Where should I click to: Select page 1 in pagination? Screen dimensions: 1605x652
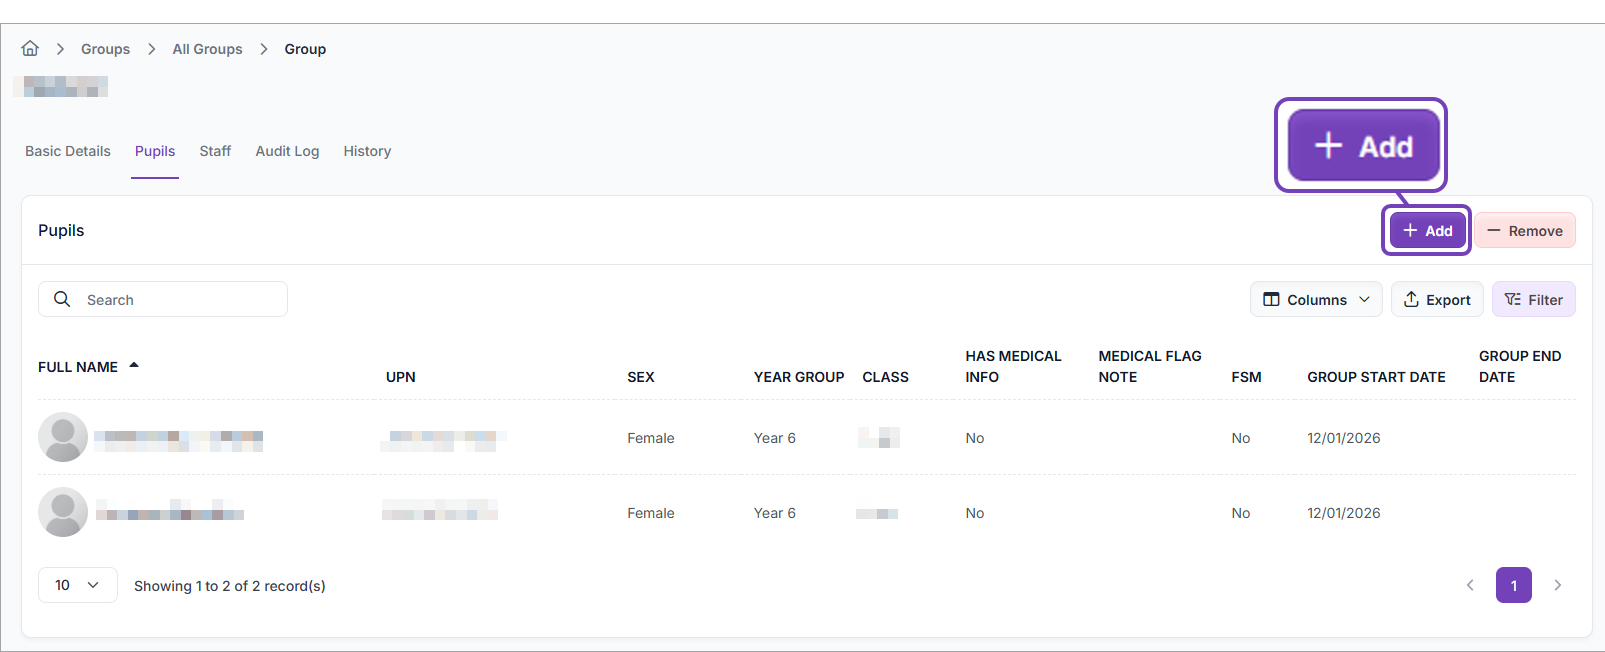click(1513, 585)
